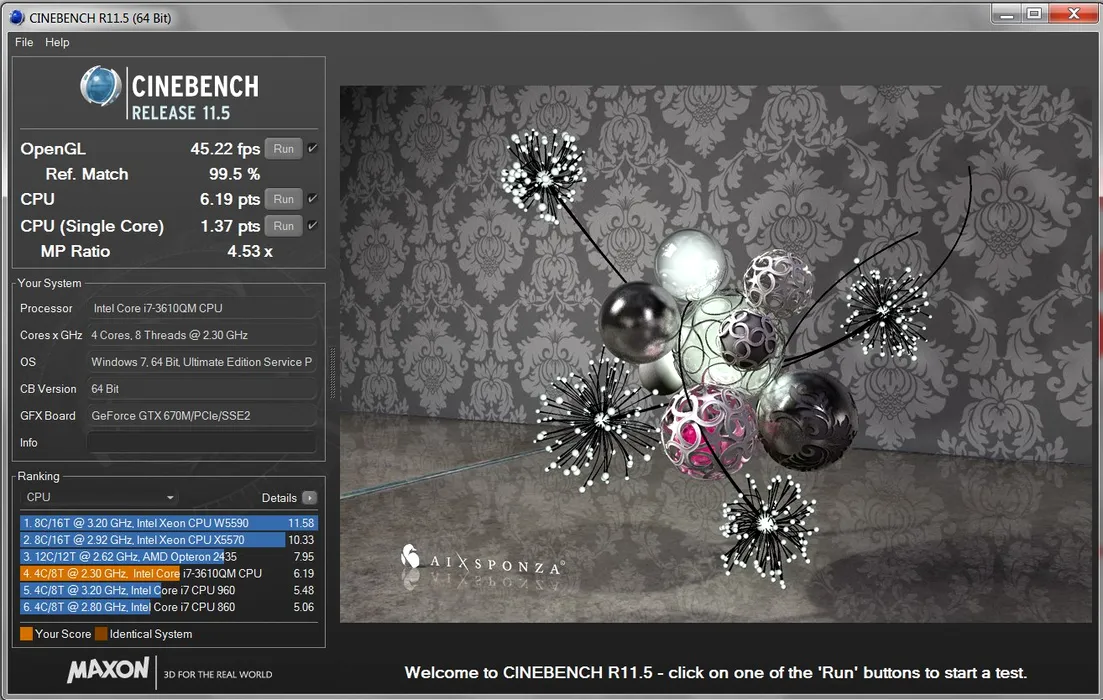Click the MP Ratio value 4.53 x
Screen dimensions: 1103x700
tap(250, 251)
